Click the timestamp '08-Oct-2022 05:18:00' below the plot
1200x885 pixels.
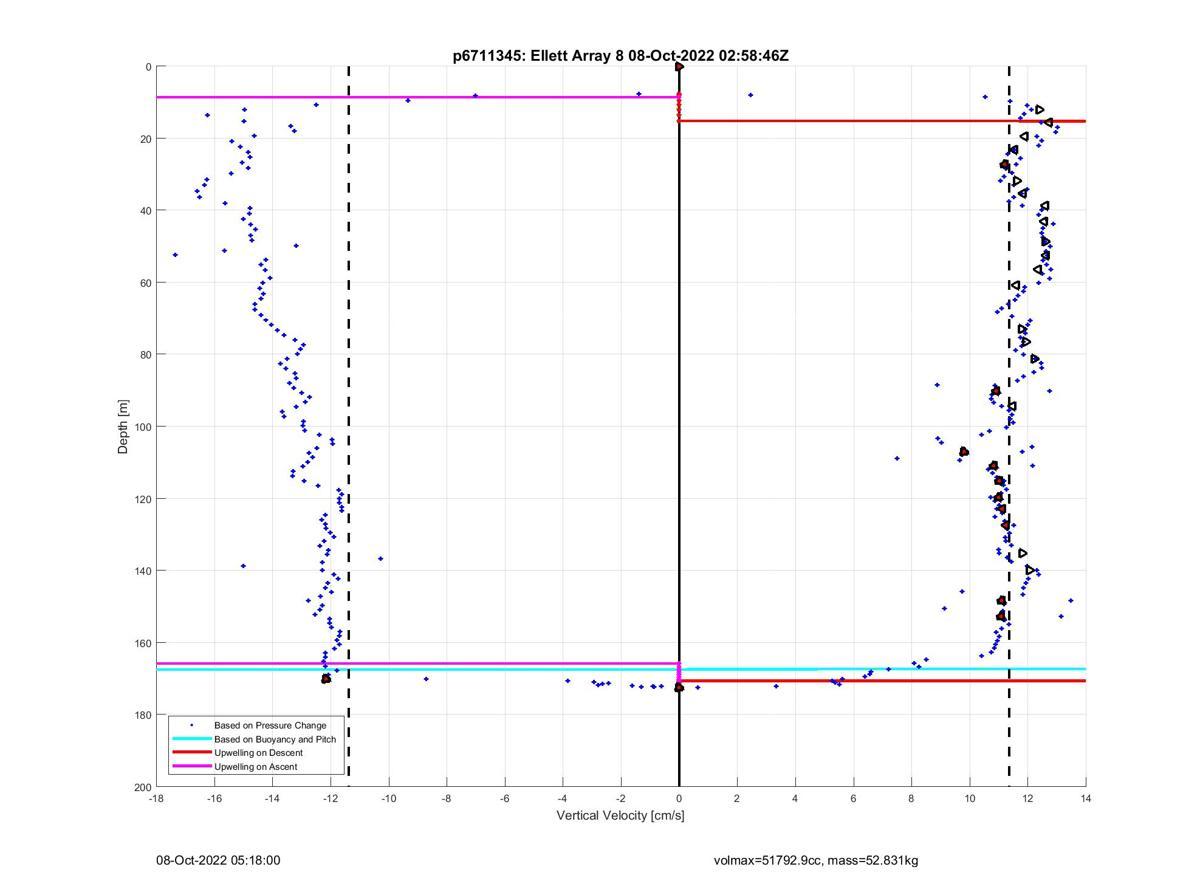(x=218, y=861)
